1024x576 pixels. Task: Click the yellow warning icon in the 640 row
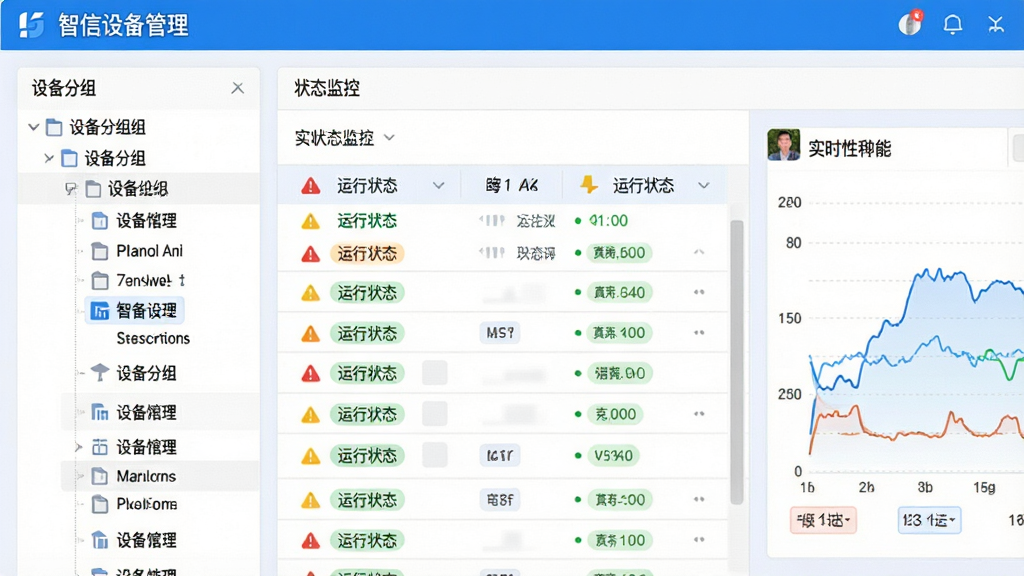pos(310,293)
